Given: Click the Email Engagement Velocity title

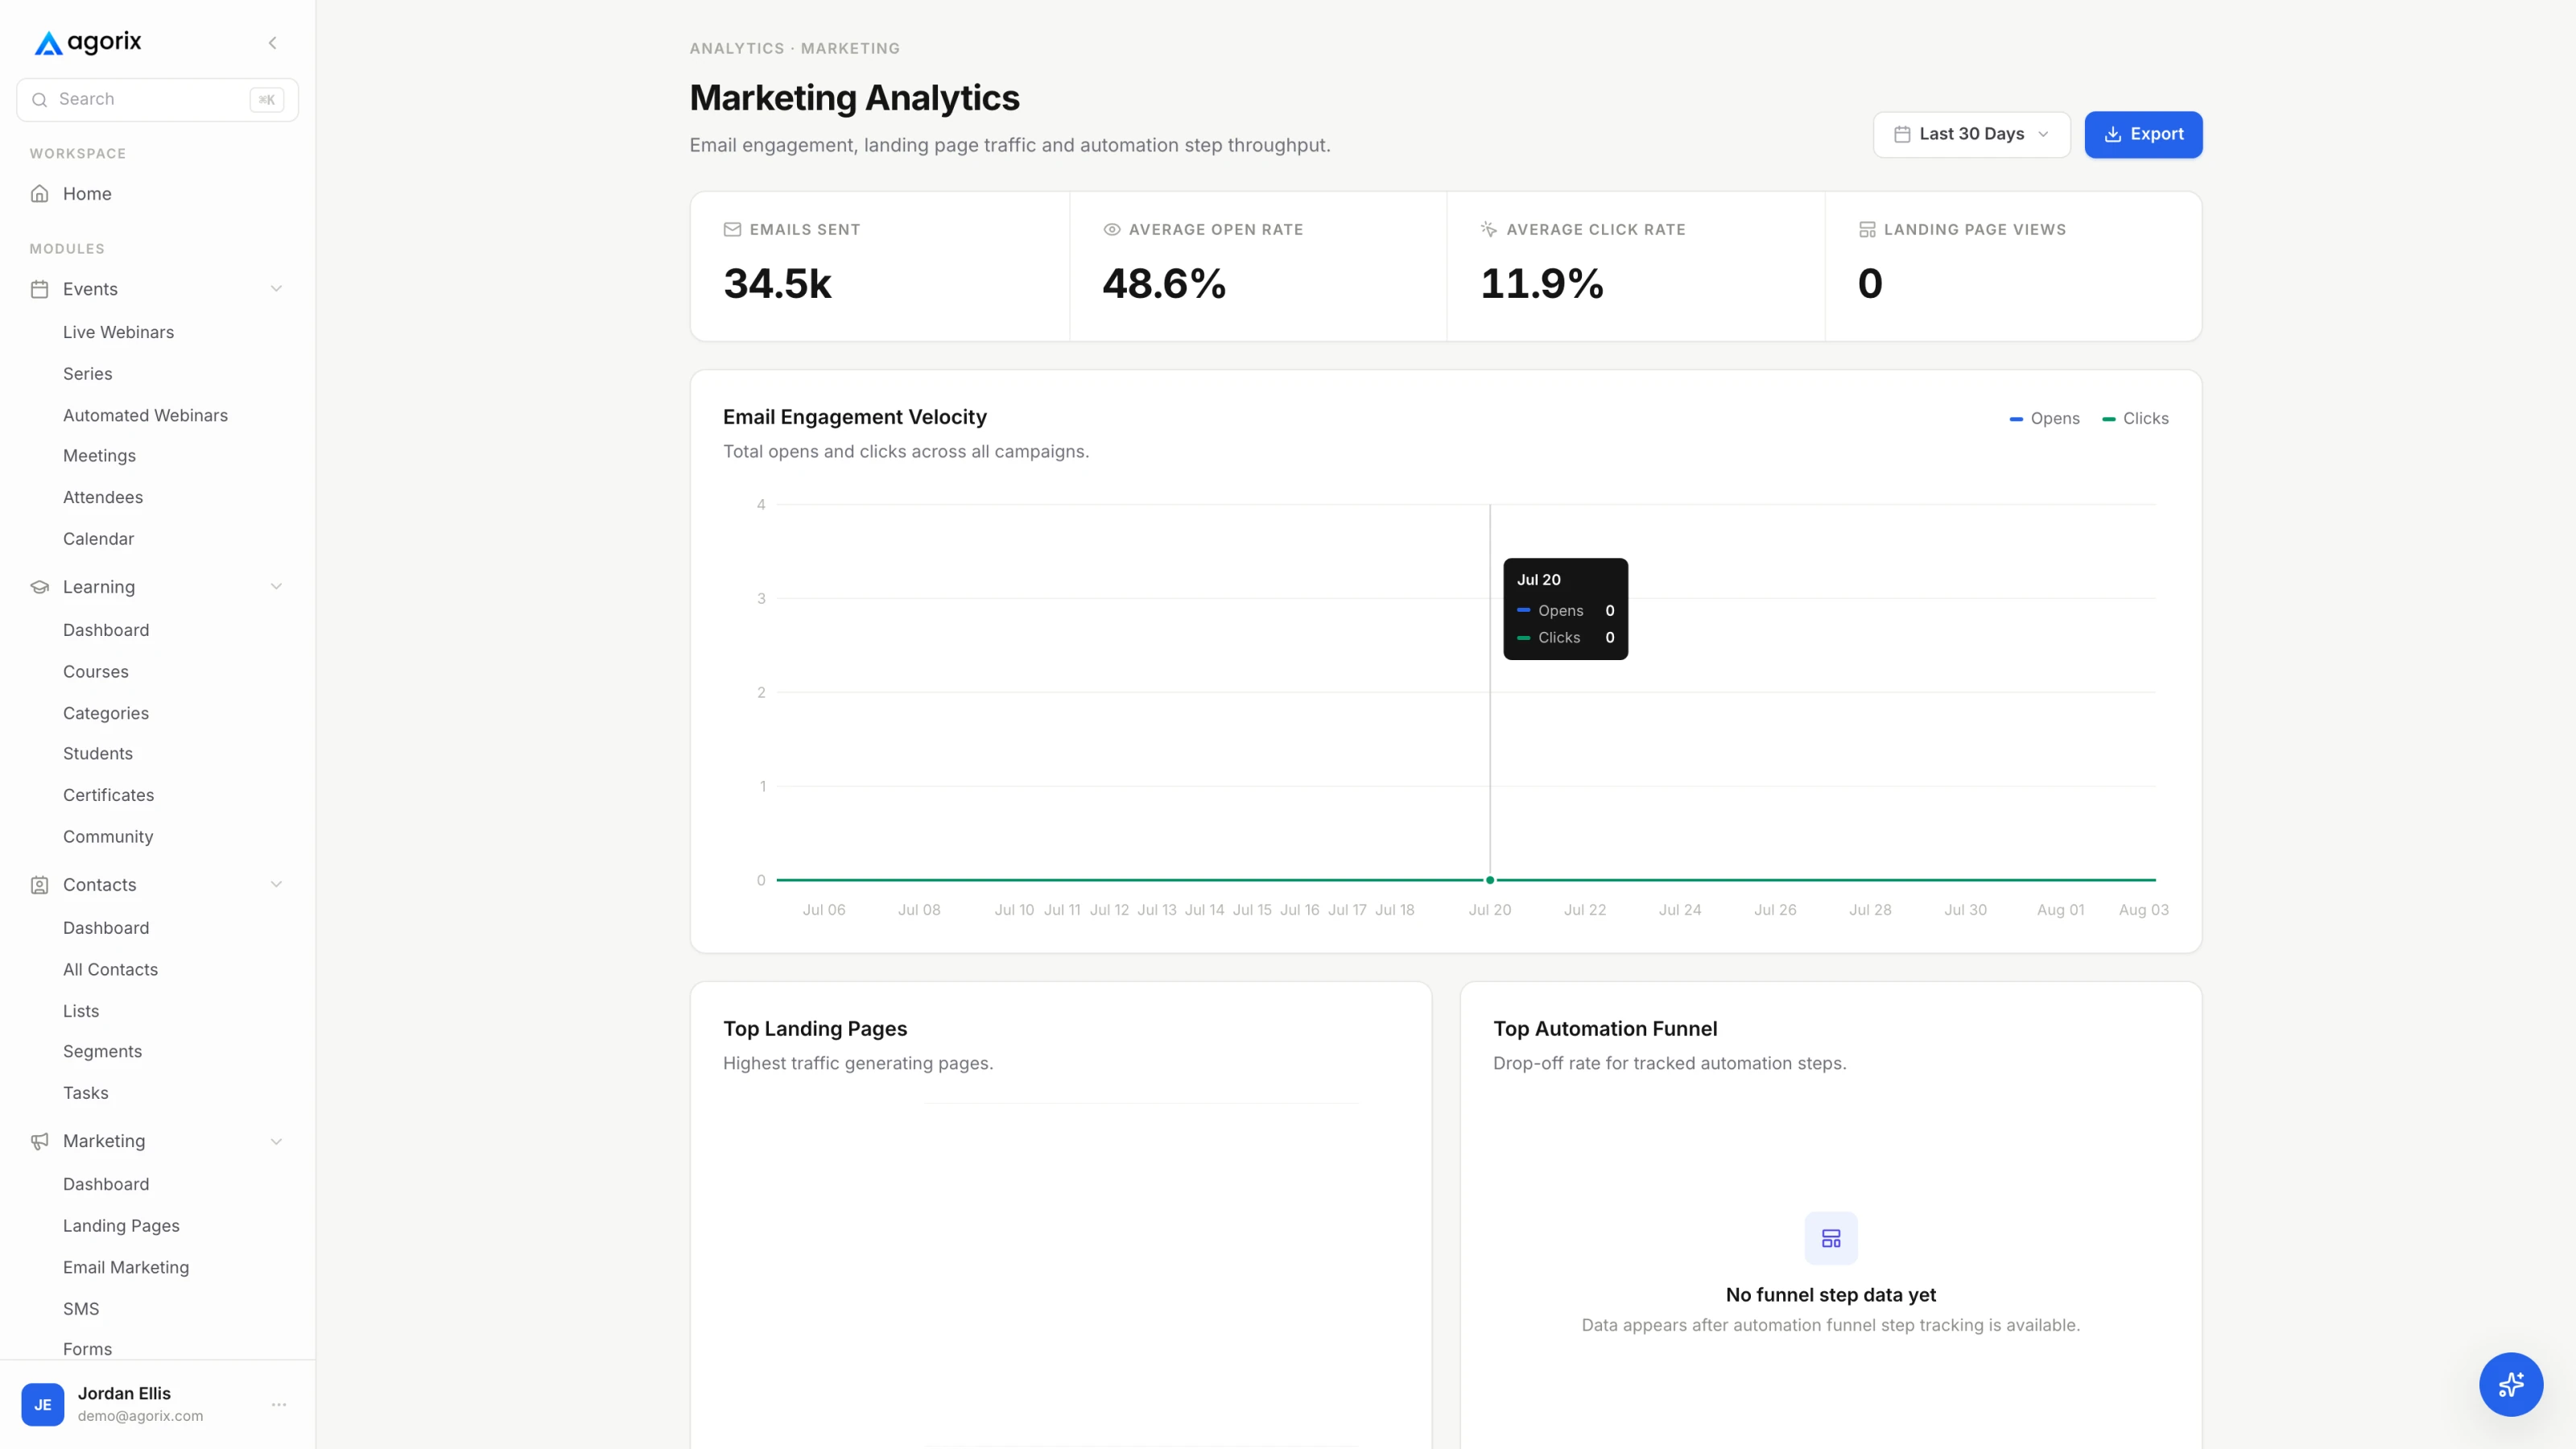Looking at the screenshot, I should (x=854, y=417).
